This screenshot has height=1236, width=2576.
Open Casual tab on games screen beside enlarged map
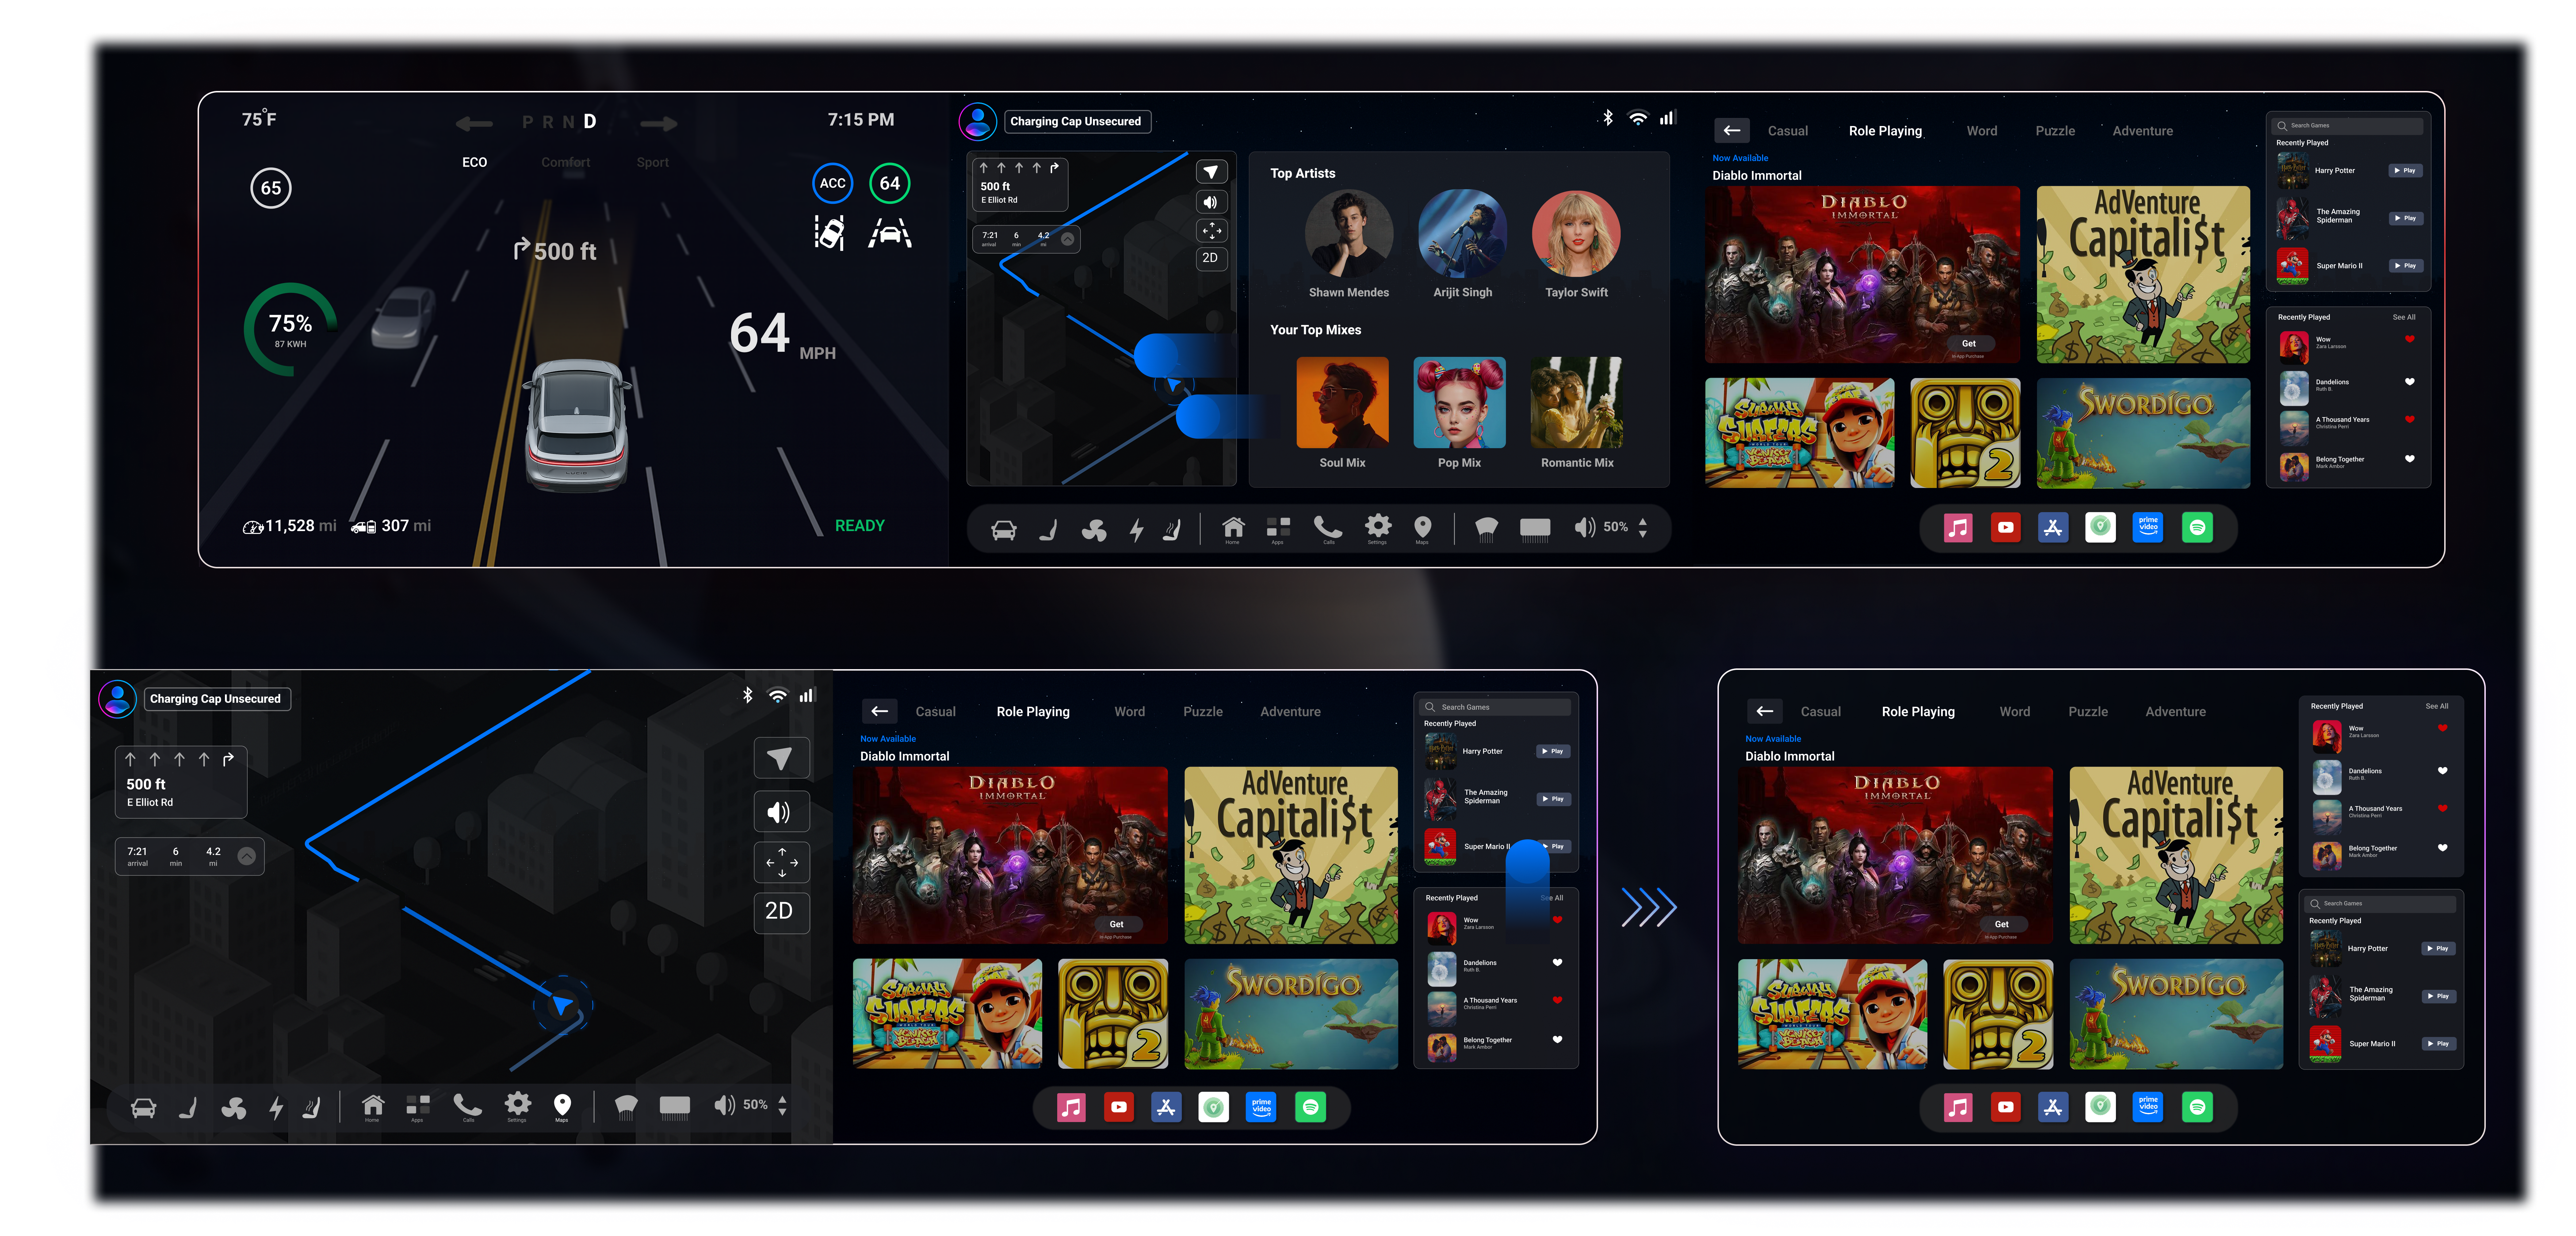pos(936,712)
